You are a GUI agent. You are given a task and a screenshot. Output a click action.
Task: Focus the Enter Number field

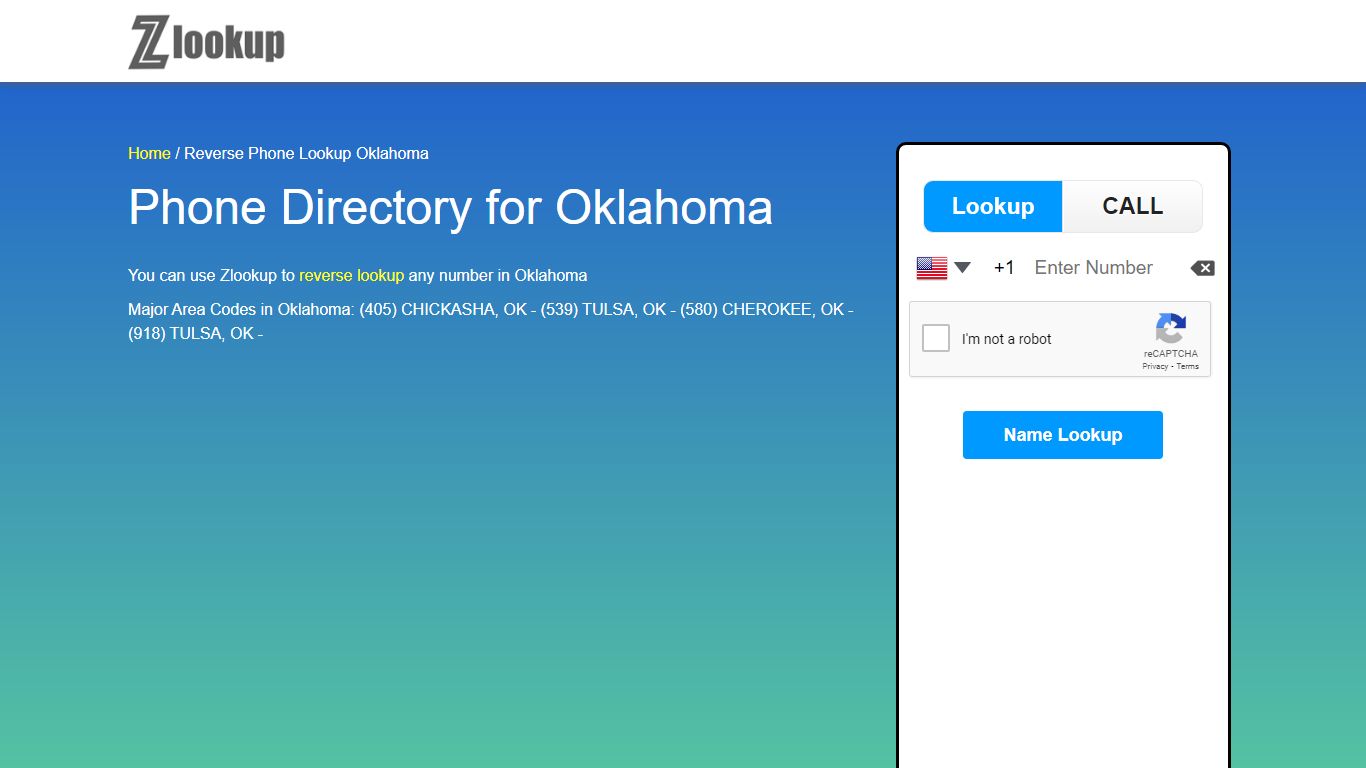click(x=1105, y=268)
